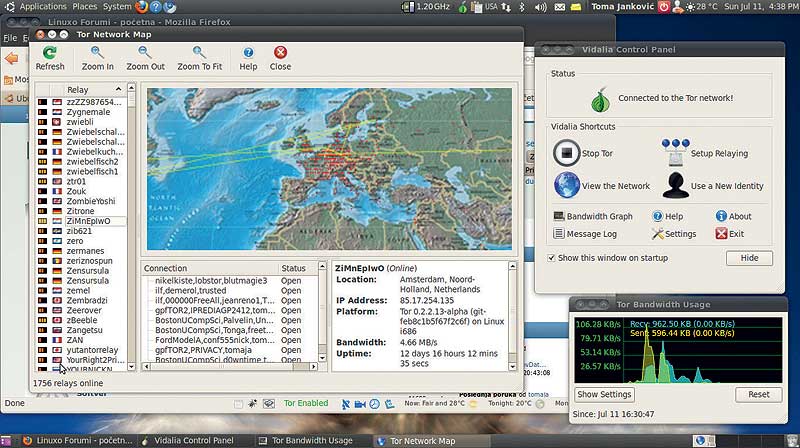Open the Message Log
Image resolution: width=800 pixels, height=448 pixels.
tap(585, 234)
